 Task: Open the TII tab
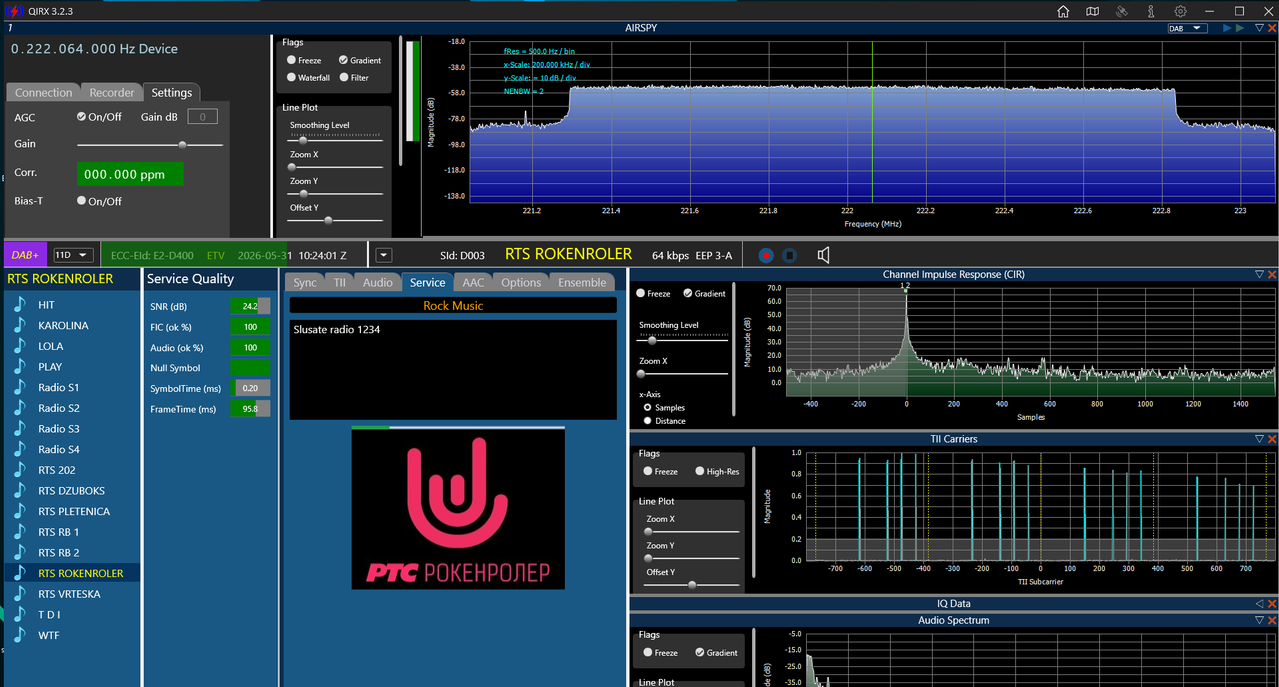340,282
